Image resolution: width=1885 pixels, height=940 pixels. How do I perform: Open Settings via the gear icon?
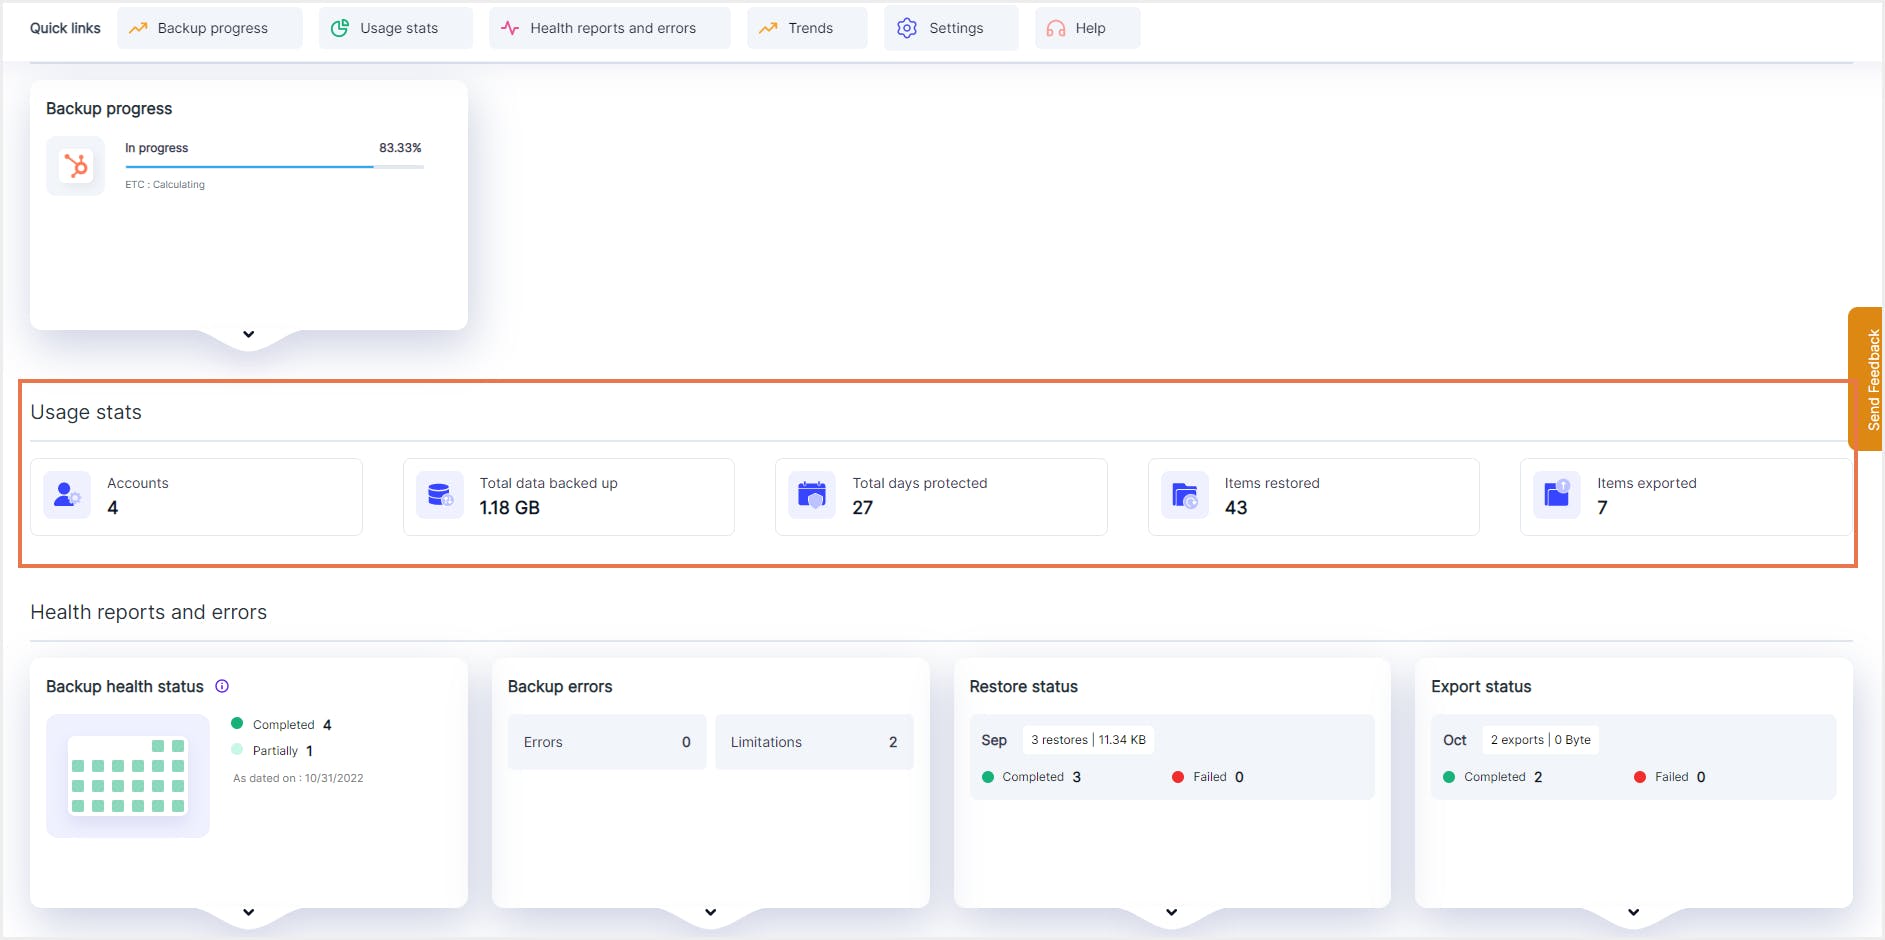(x=906, y=28)
